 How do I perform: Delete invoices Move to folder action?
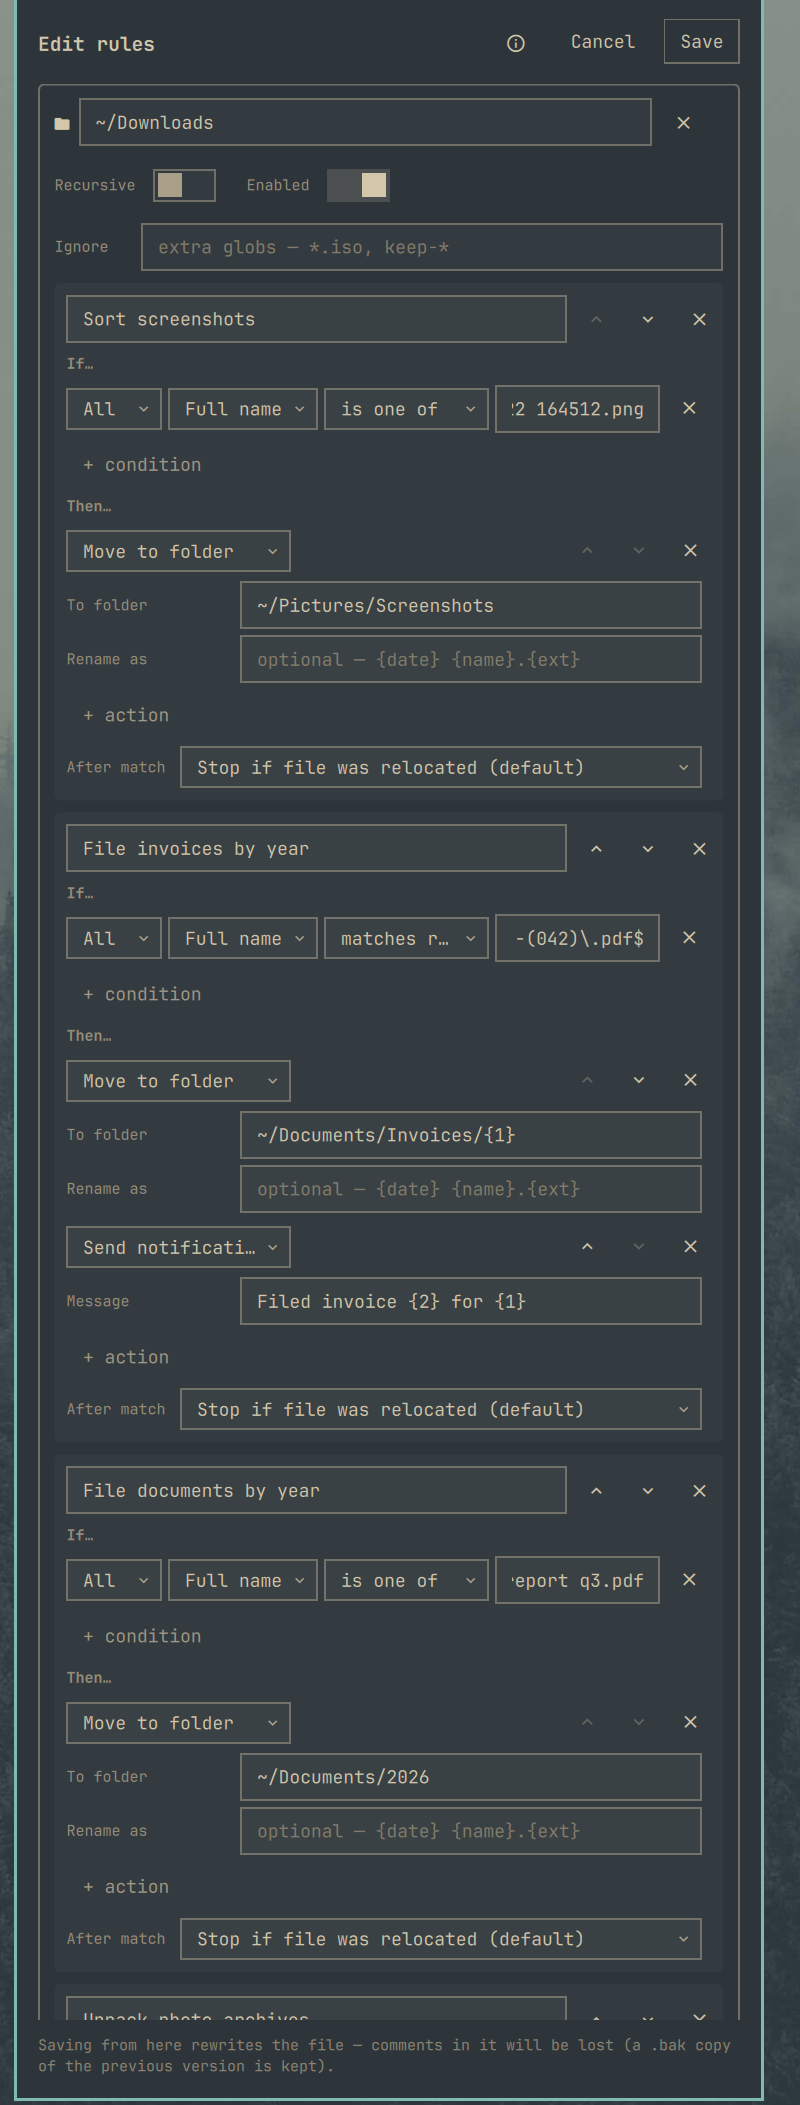point(690,1080)
